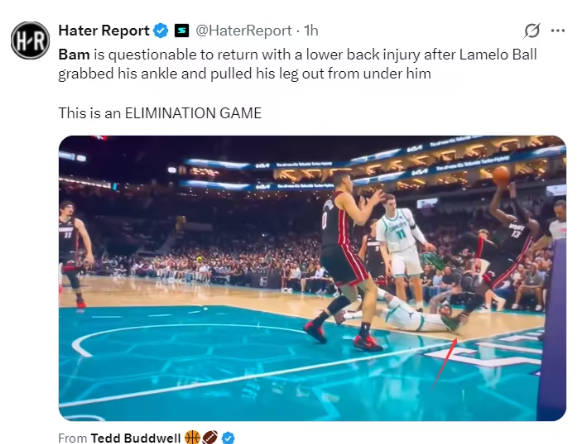The image size is (582, 444).
Task: Click the tweet text mentioning Lamelo Ball
Action: tap(297, 64)
